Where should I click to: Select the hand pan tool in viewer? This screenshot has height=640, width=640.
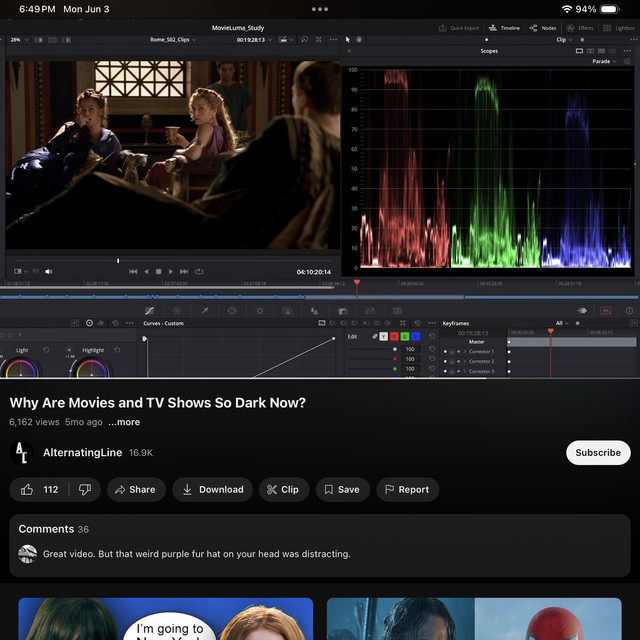[359, 40]
